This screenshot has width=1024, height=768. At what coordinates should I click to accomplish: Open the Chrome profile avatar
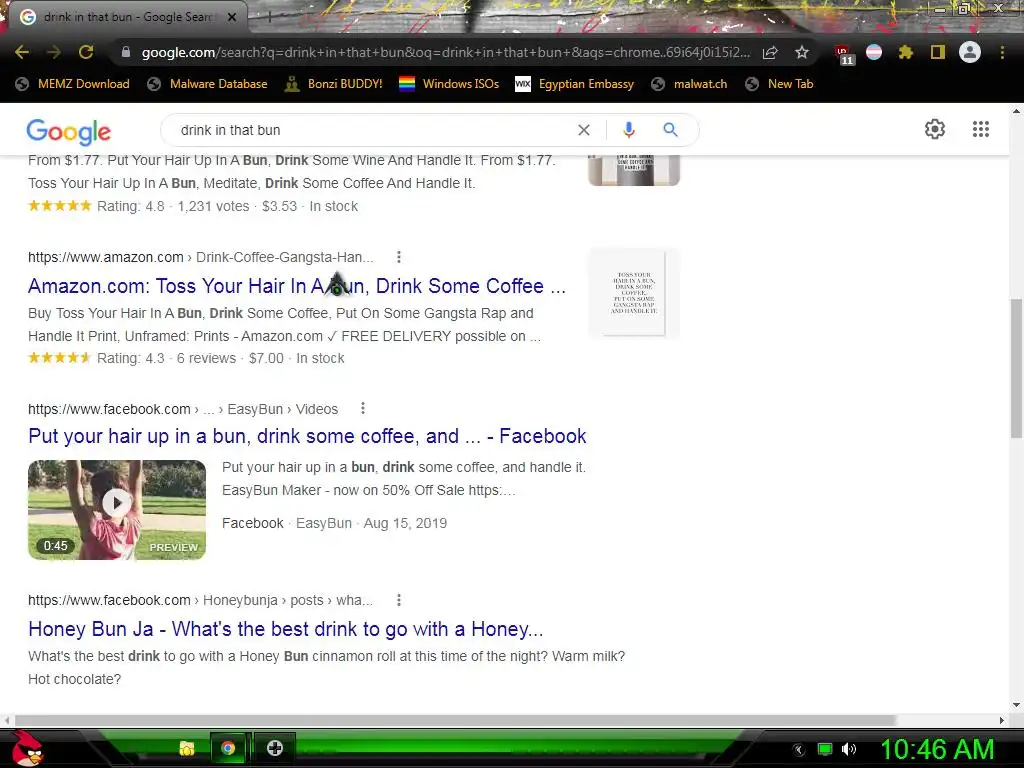(970, 52)
